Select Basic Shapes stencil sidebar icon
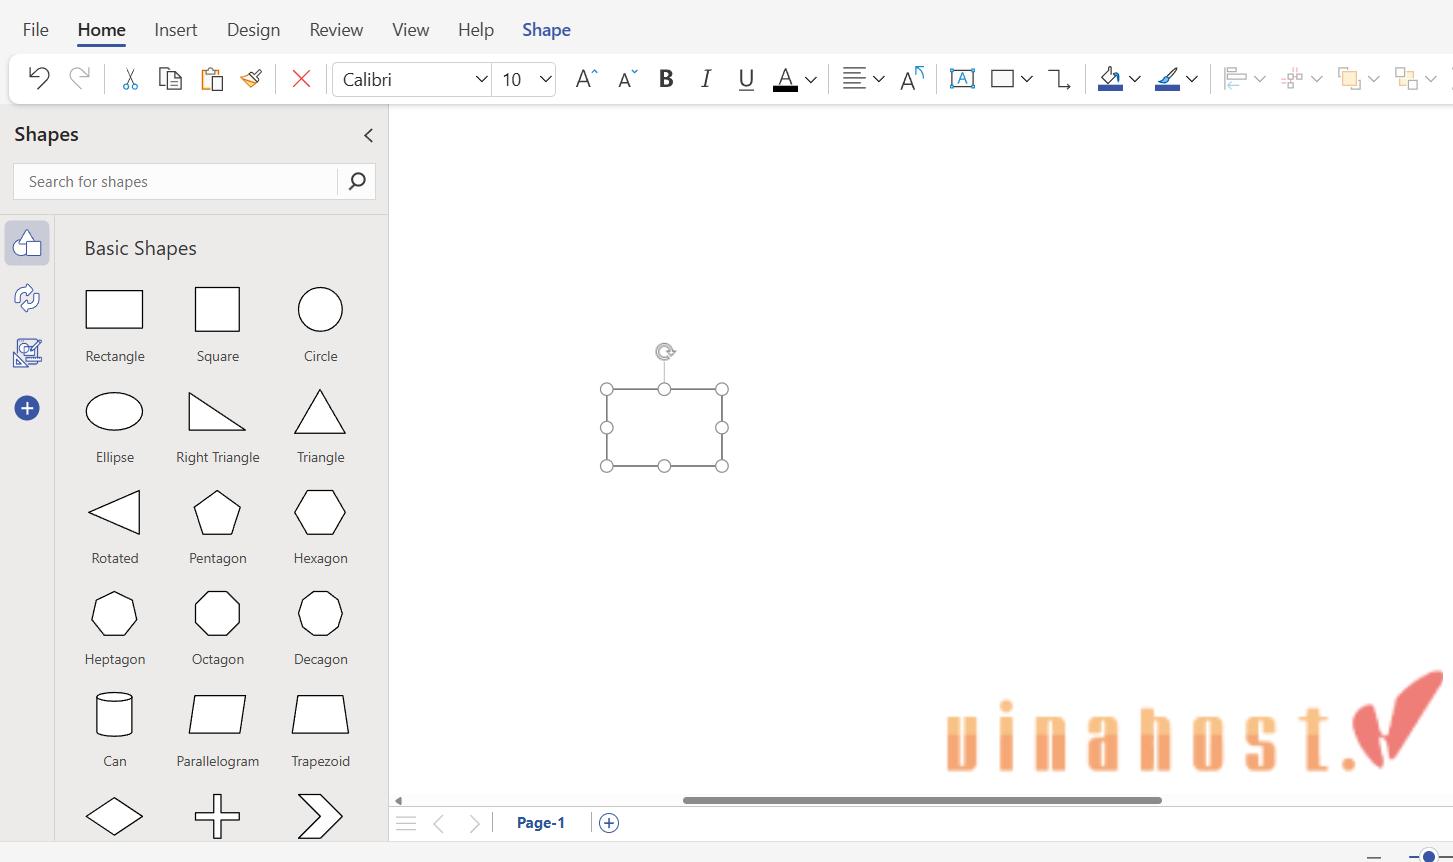 click(x=27, y=243)
